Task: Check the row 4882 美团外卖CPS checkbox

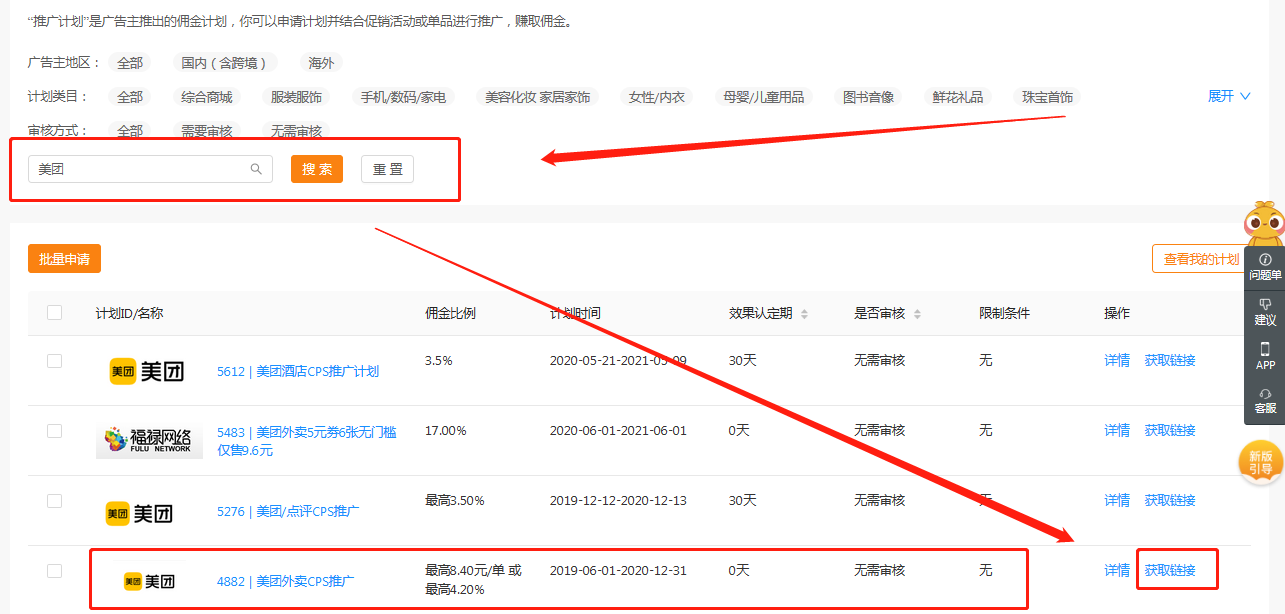Action: pyautogui.click(x=54, y=571)
